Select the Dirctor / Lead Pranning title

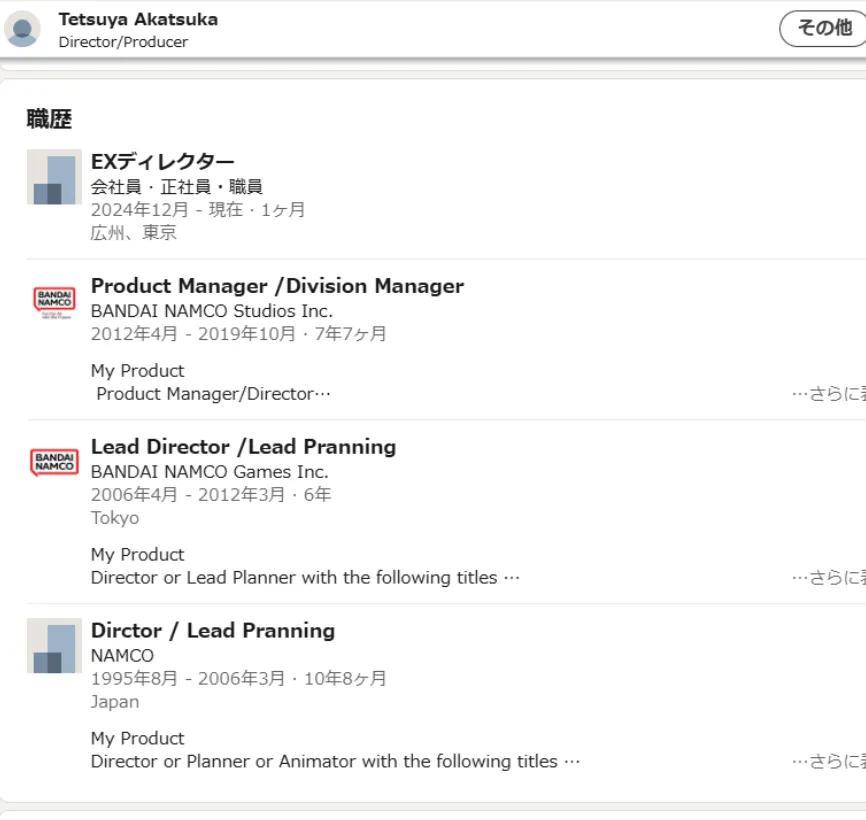coord(212,630)
